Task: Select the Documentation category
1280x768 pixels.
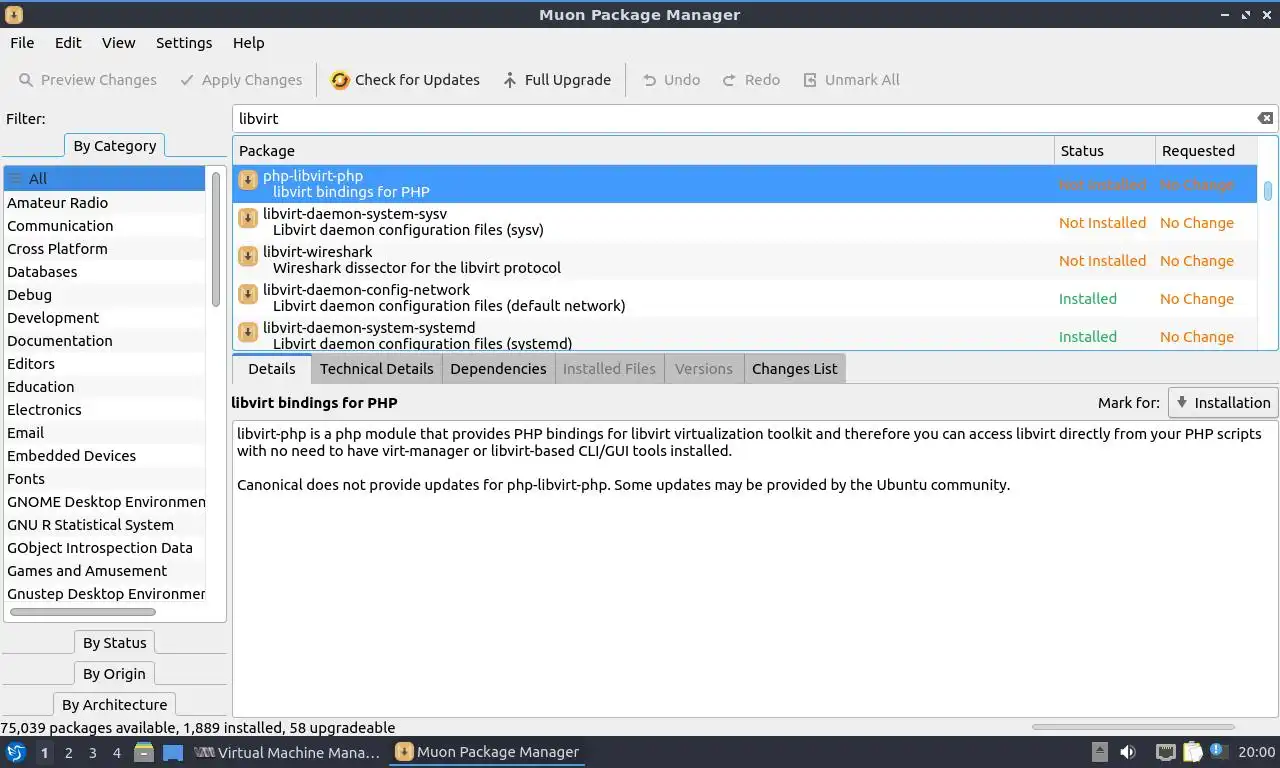Action: point(105,341)
